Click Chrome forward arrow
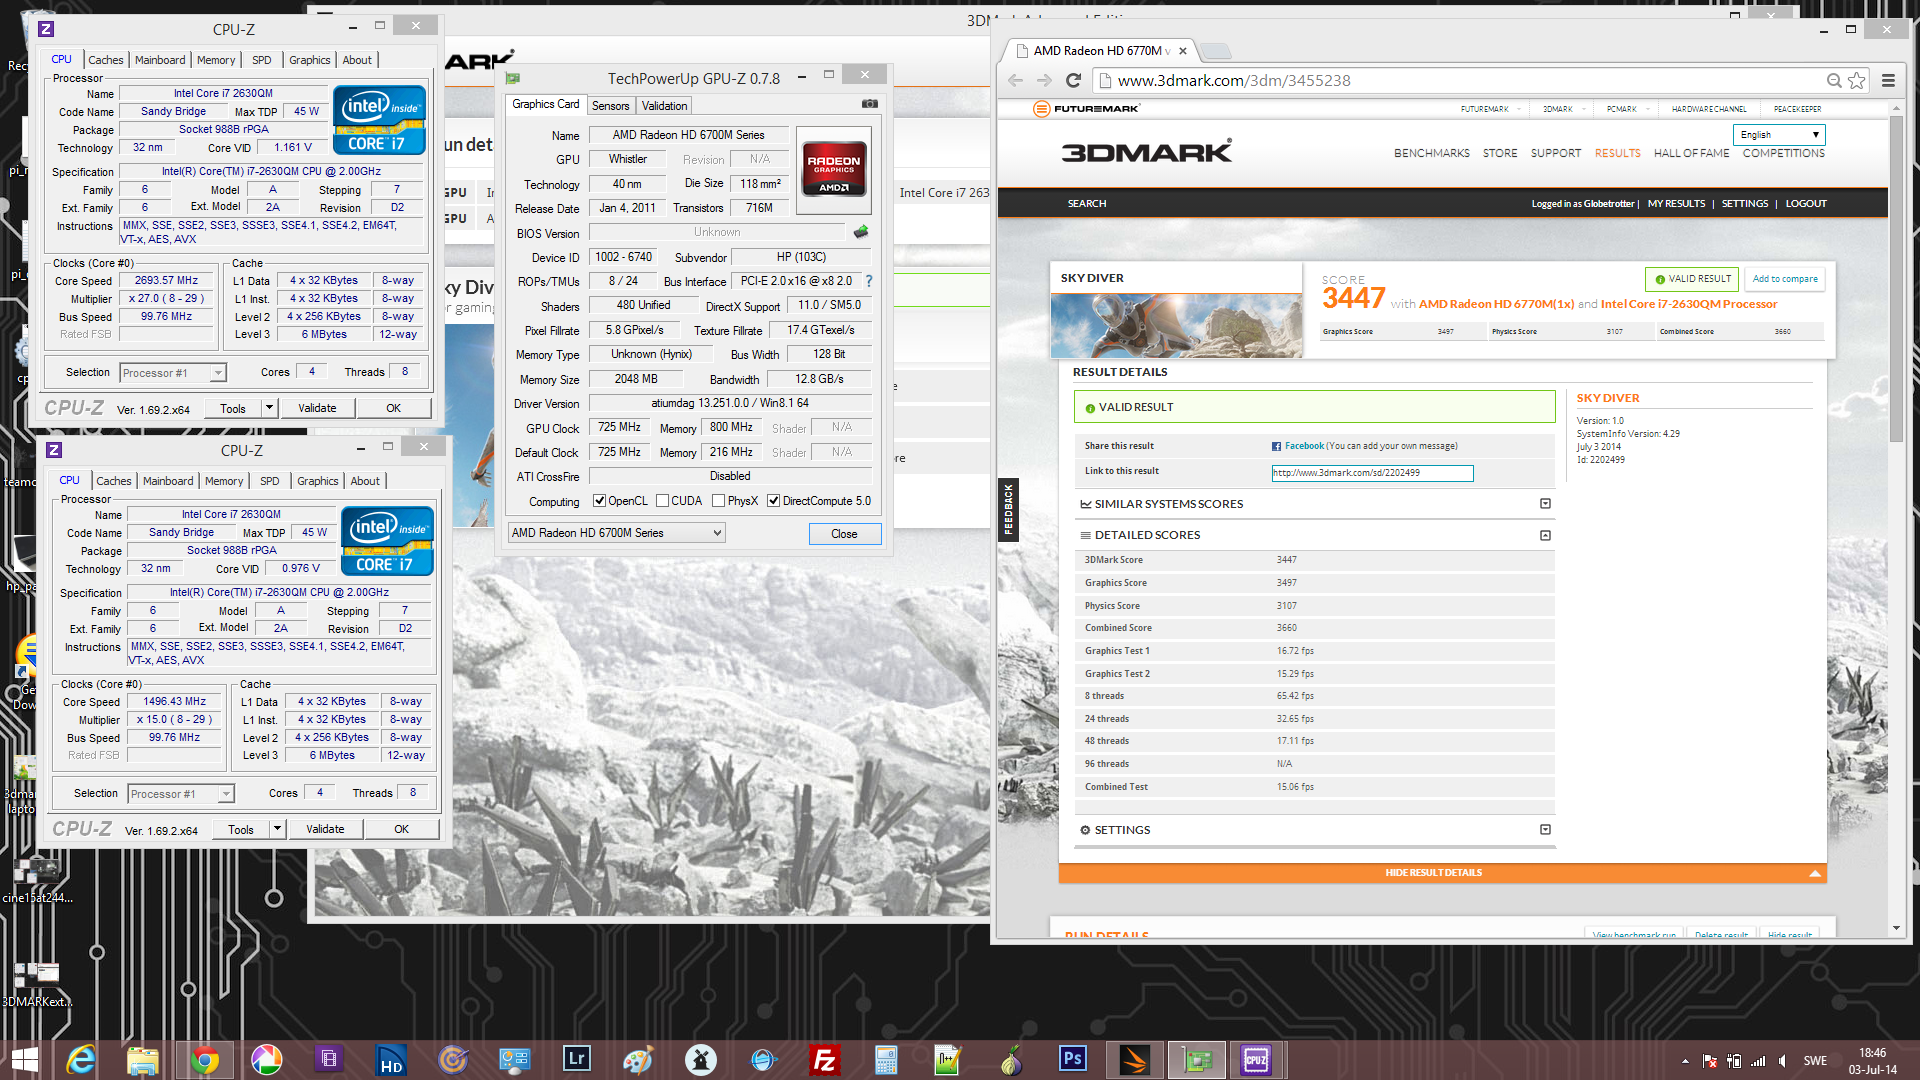This screenshot has height=1080, width=1920. pos(1044,81)
